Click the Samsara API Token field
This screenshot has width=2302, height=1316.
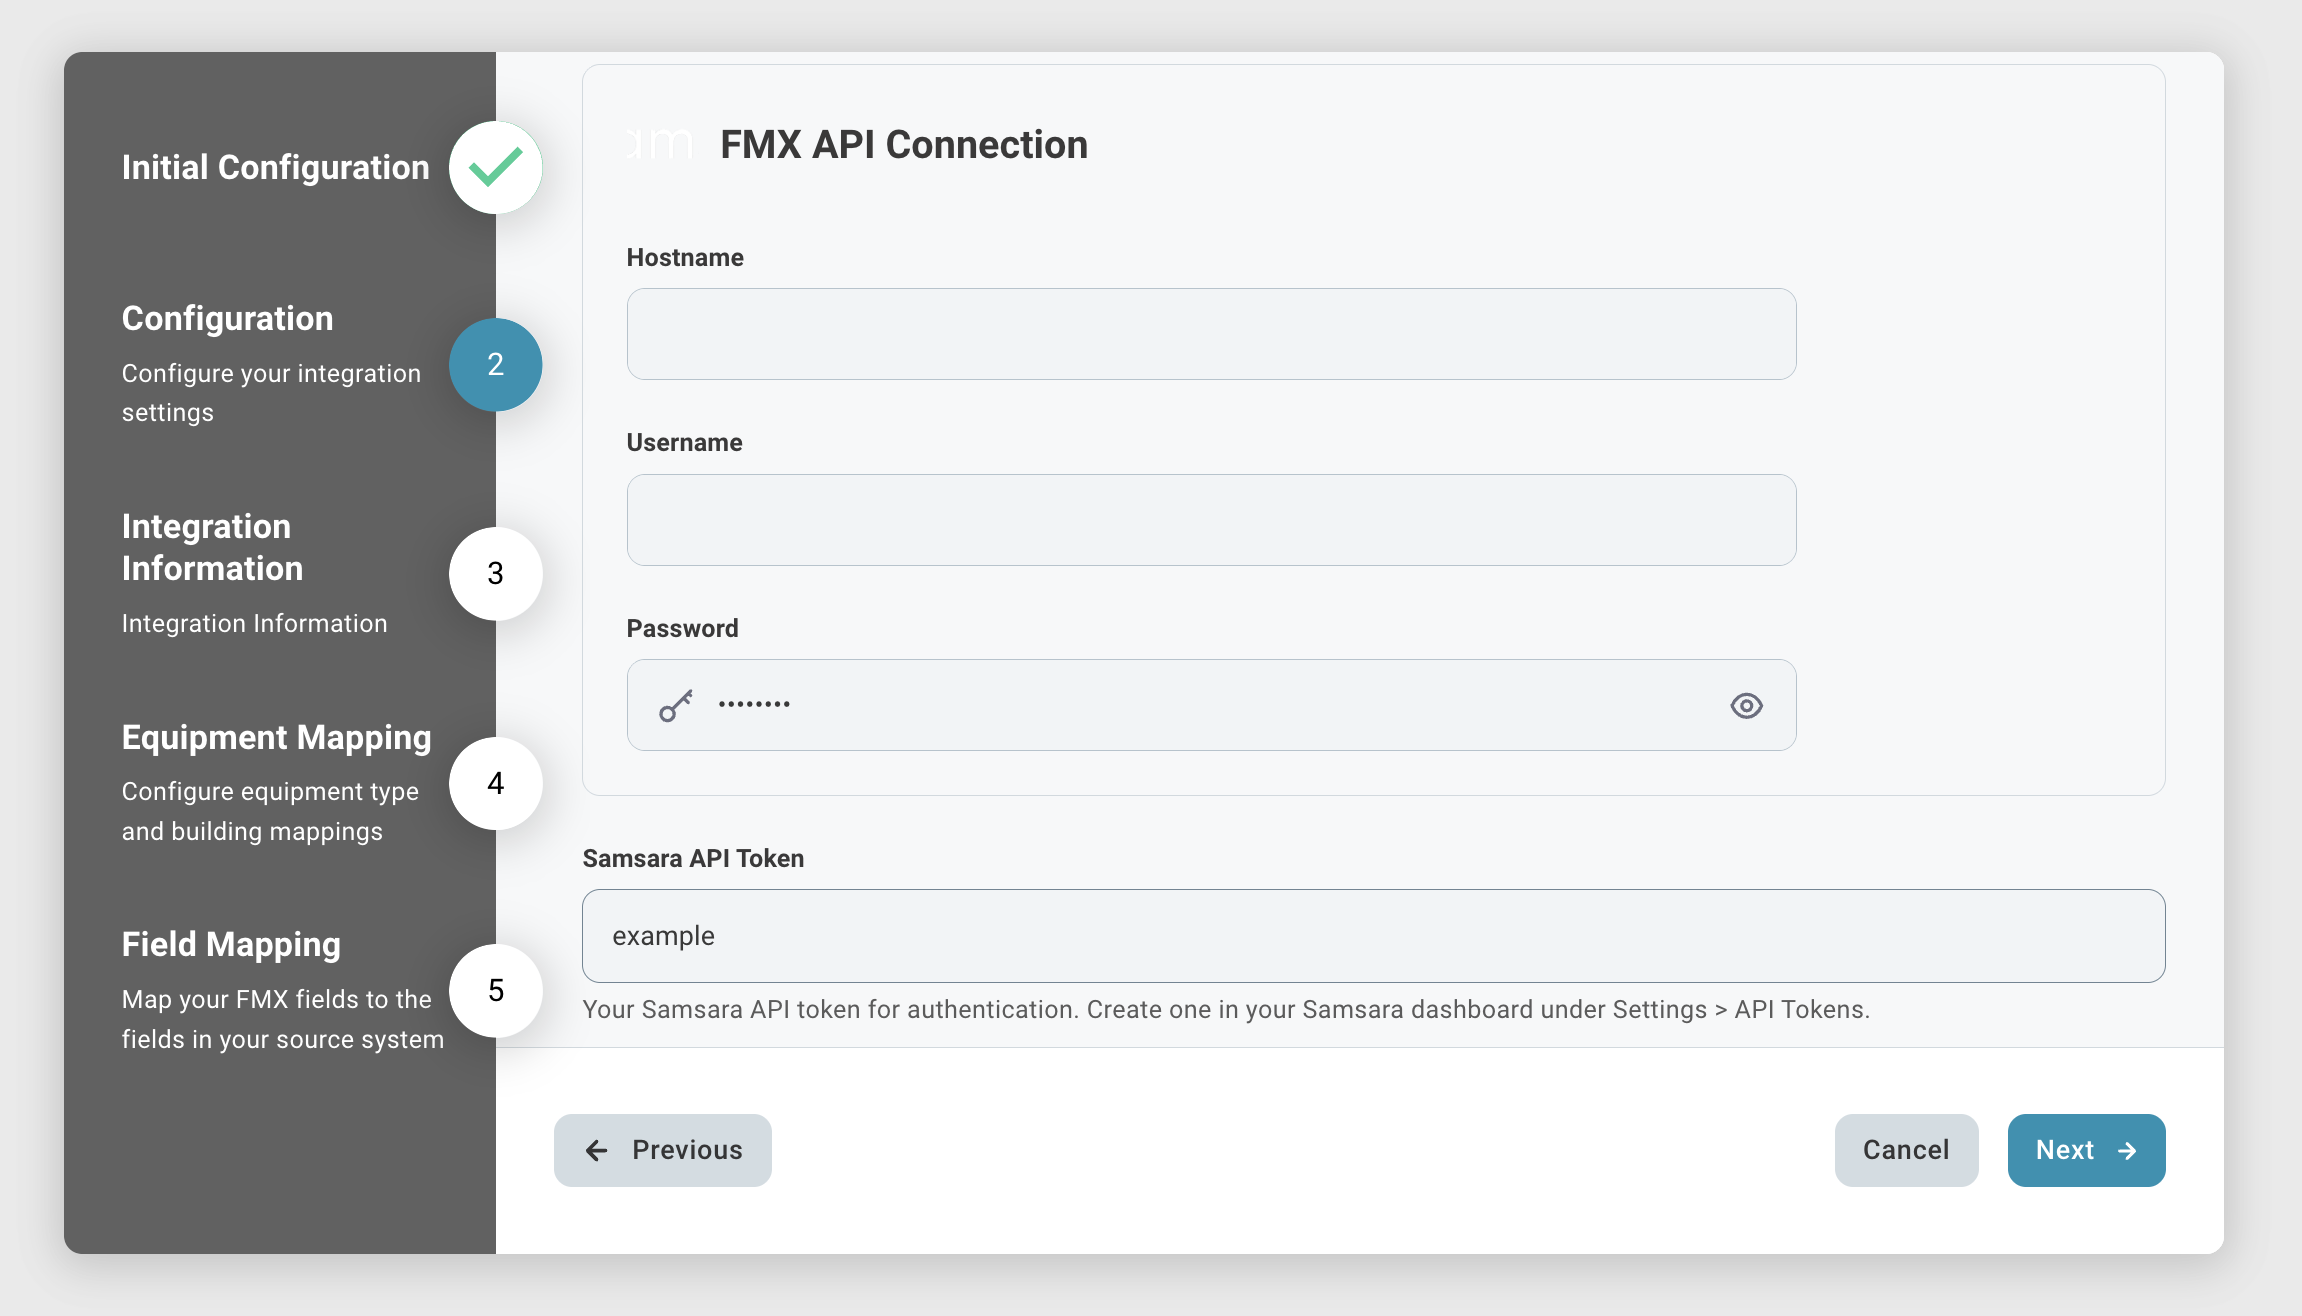click(x=1373, y=936)
